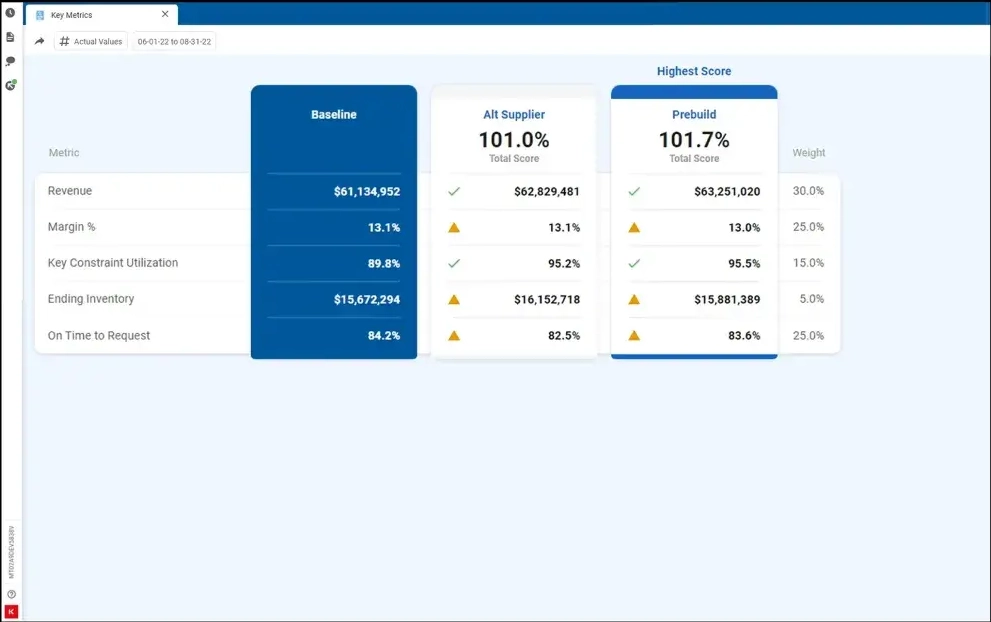This screenshot has width=991, height=622.
Task: Click the Prebuild 101.7% total score
Action: pos(694,140)
